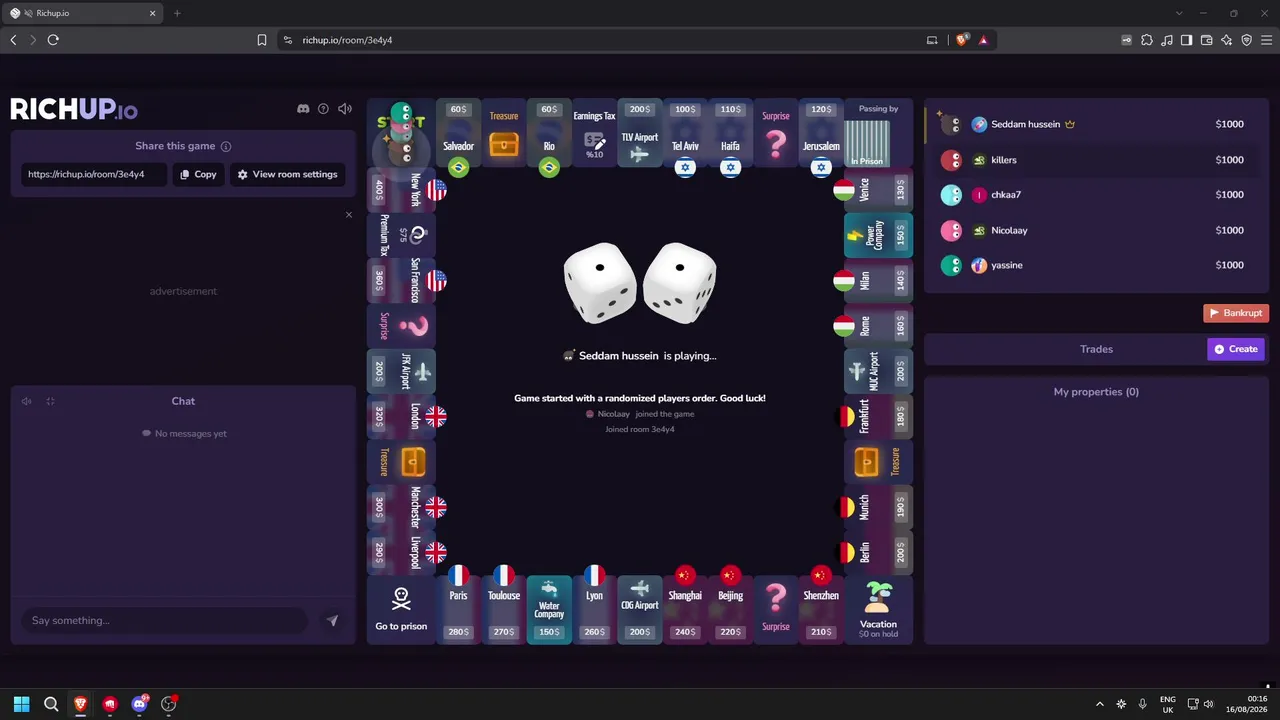The width and height of the screenshot is (1280, 720).
Task: Mute the game sound speaker icon
Action: (345, 109)
